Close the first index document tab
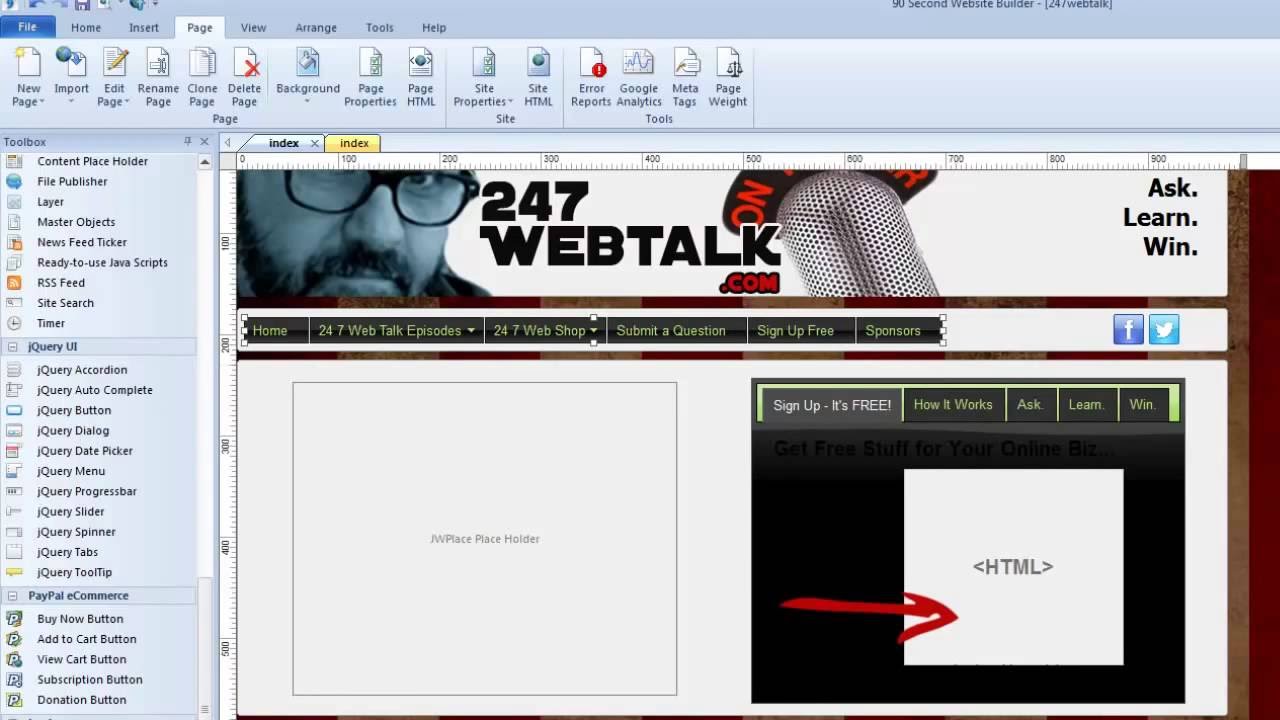Image resolution: width=1280 pixels, height=720 pixels. pos(314,143)
